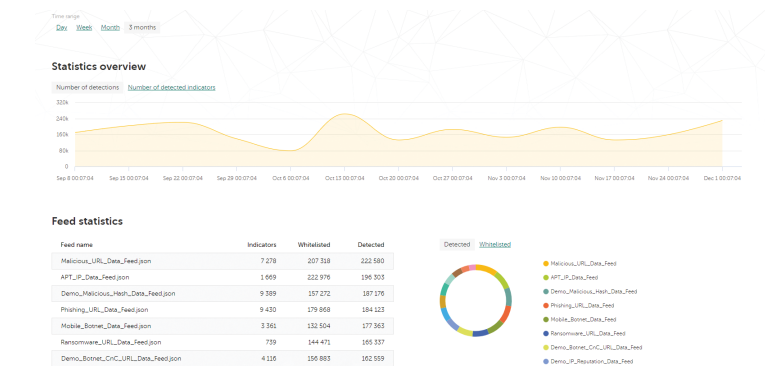Click the Statistics overview heading

click(99, 66)
